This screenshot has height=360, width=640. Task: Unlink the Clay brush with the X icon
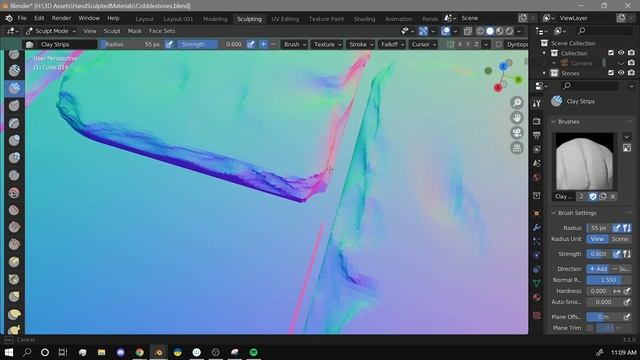tap(613, 197)
